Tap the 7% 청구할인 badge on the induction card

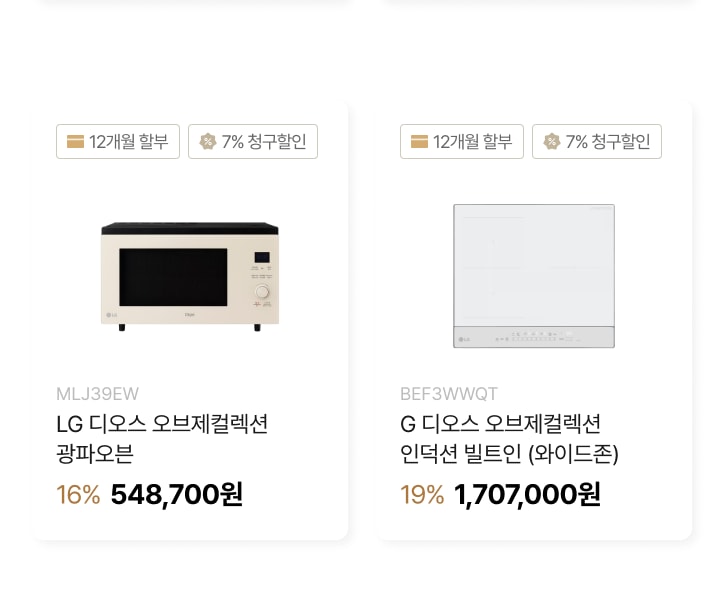tap(597, 141)
